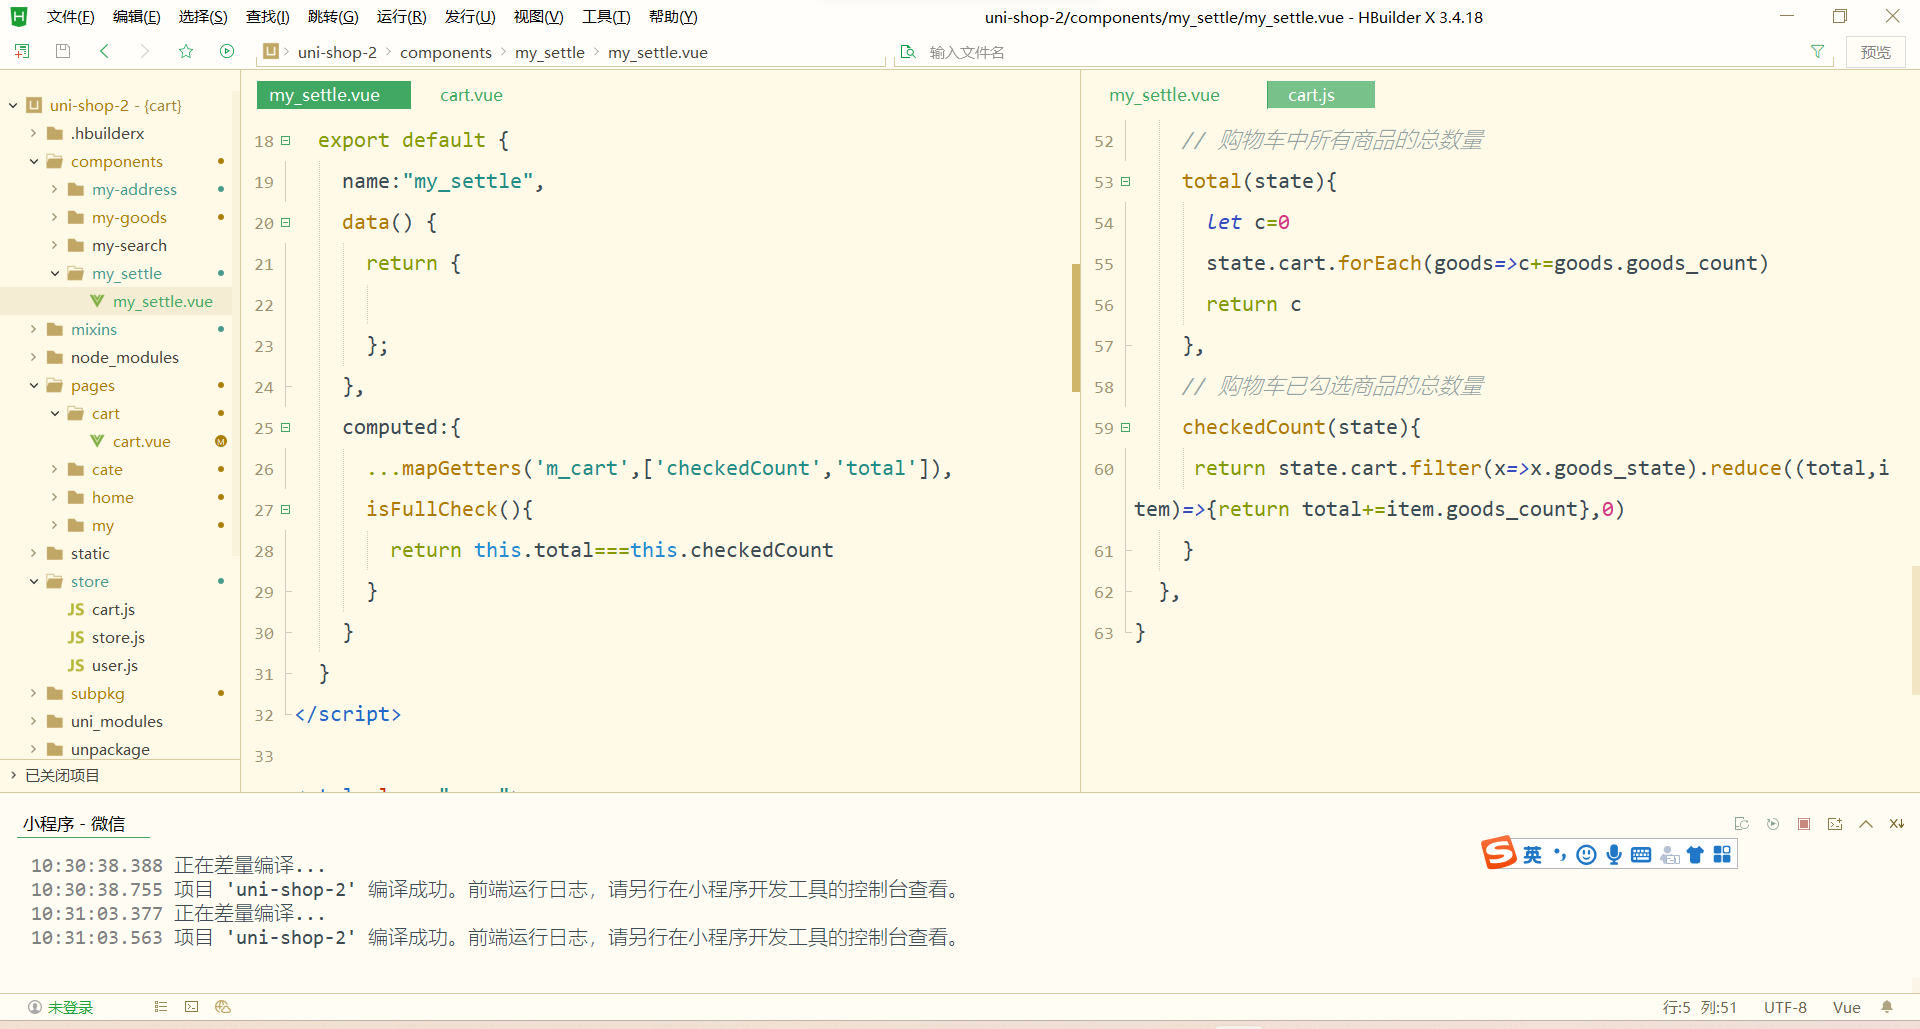Image resolution: width=1920 pixels, height=1029 pixels.
Task: Click the outline list icon in status bar
Action: click(160, 1007)
